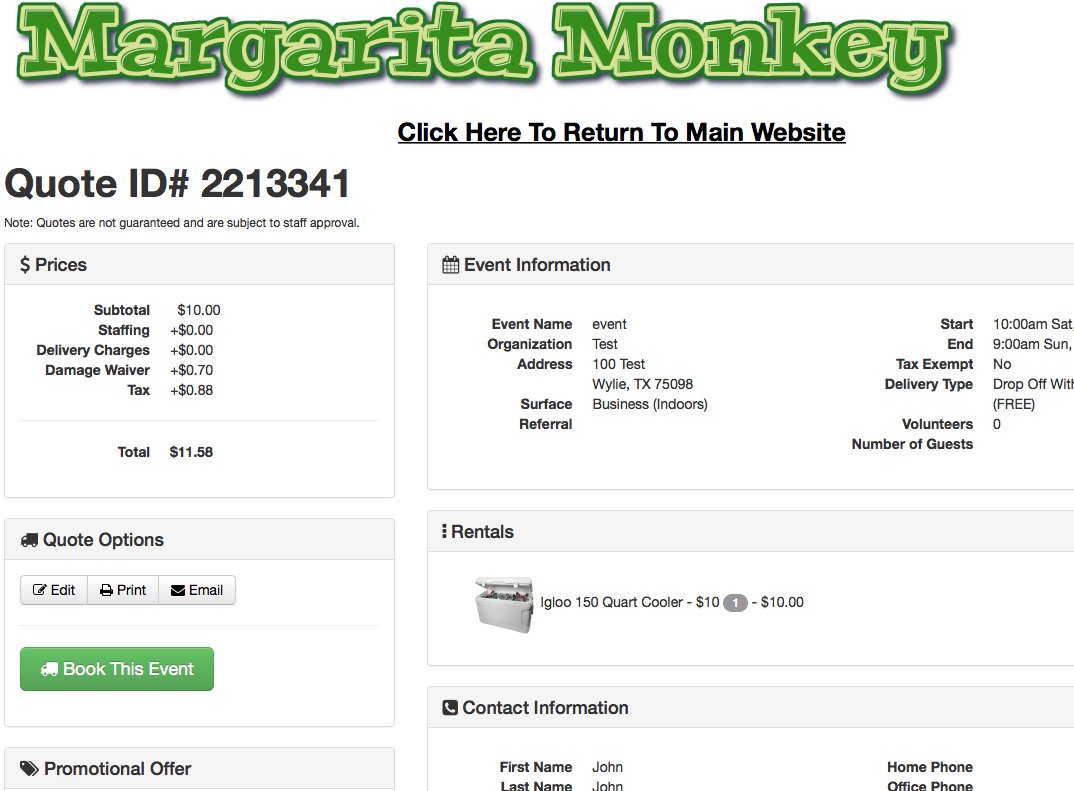Open the Return To Main Website link
The height and width of the screenshot is (791, 1074).
[x=621, y=132]
